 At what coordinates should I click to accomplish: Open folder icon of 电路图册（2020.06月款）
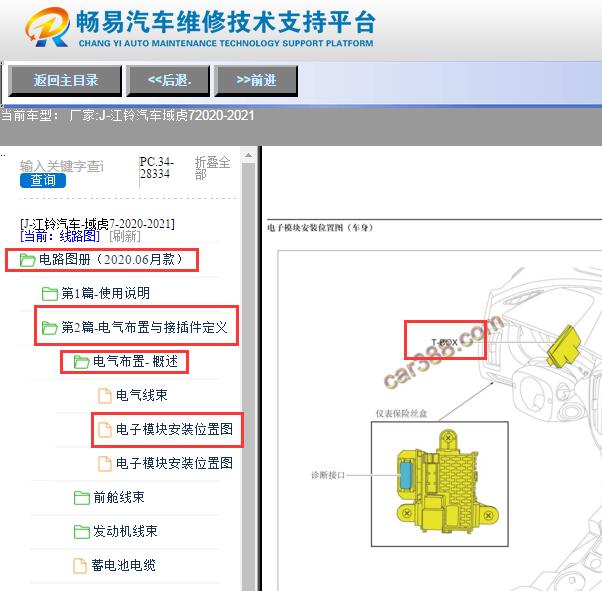[27, 260]
